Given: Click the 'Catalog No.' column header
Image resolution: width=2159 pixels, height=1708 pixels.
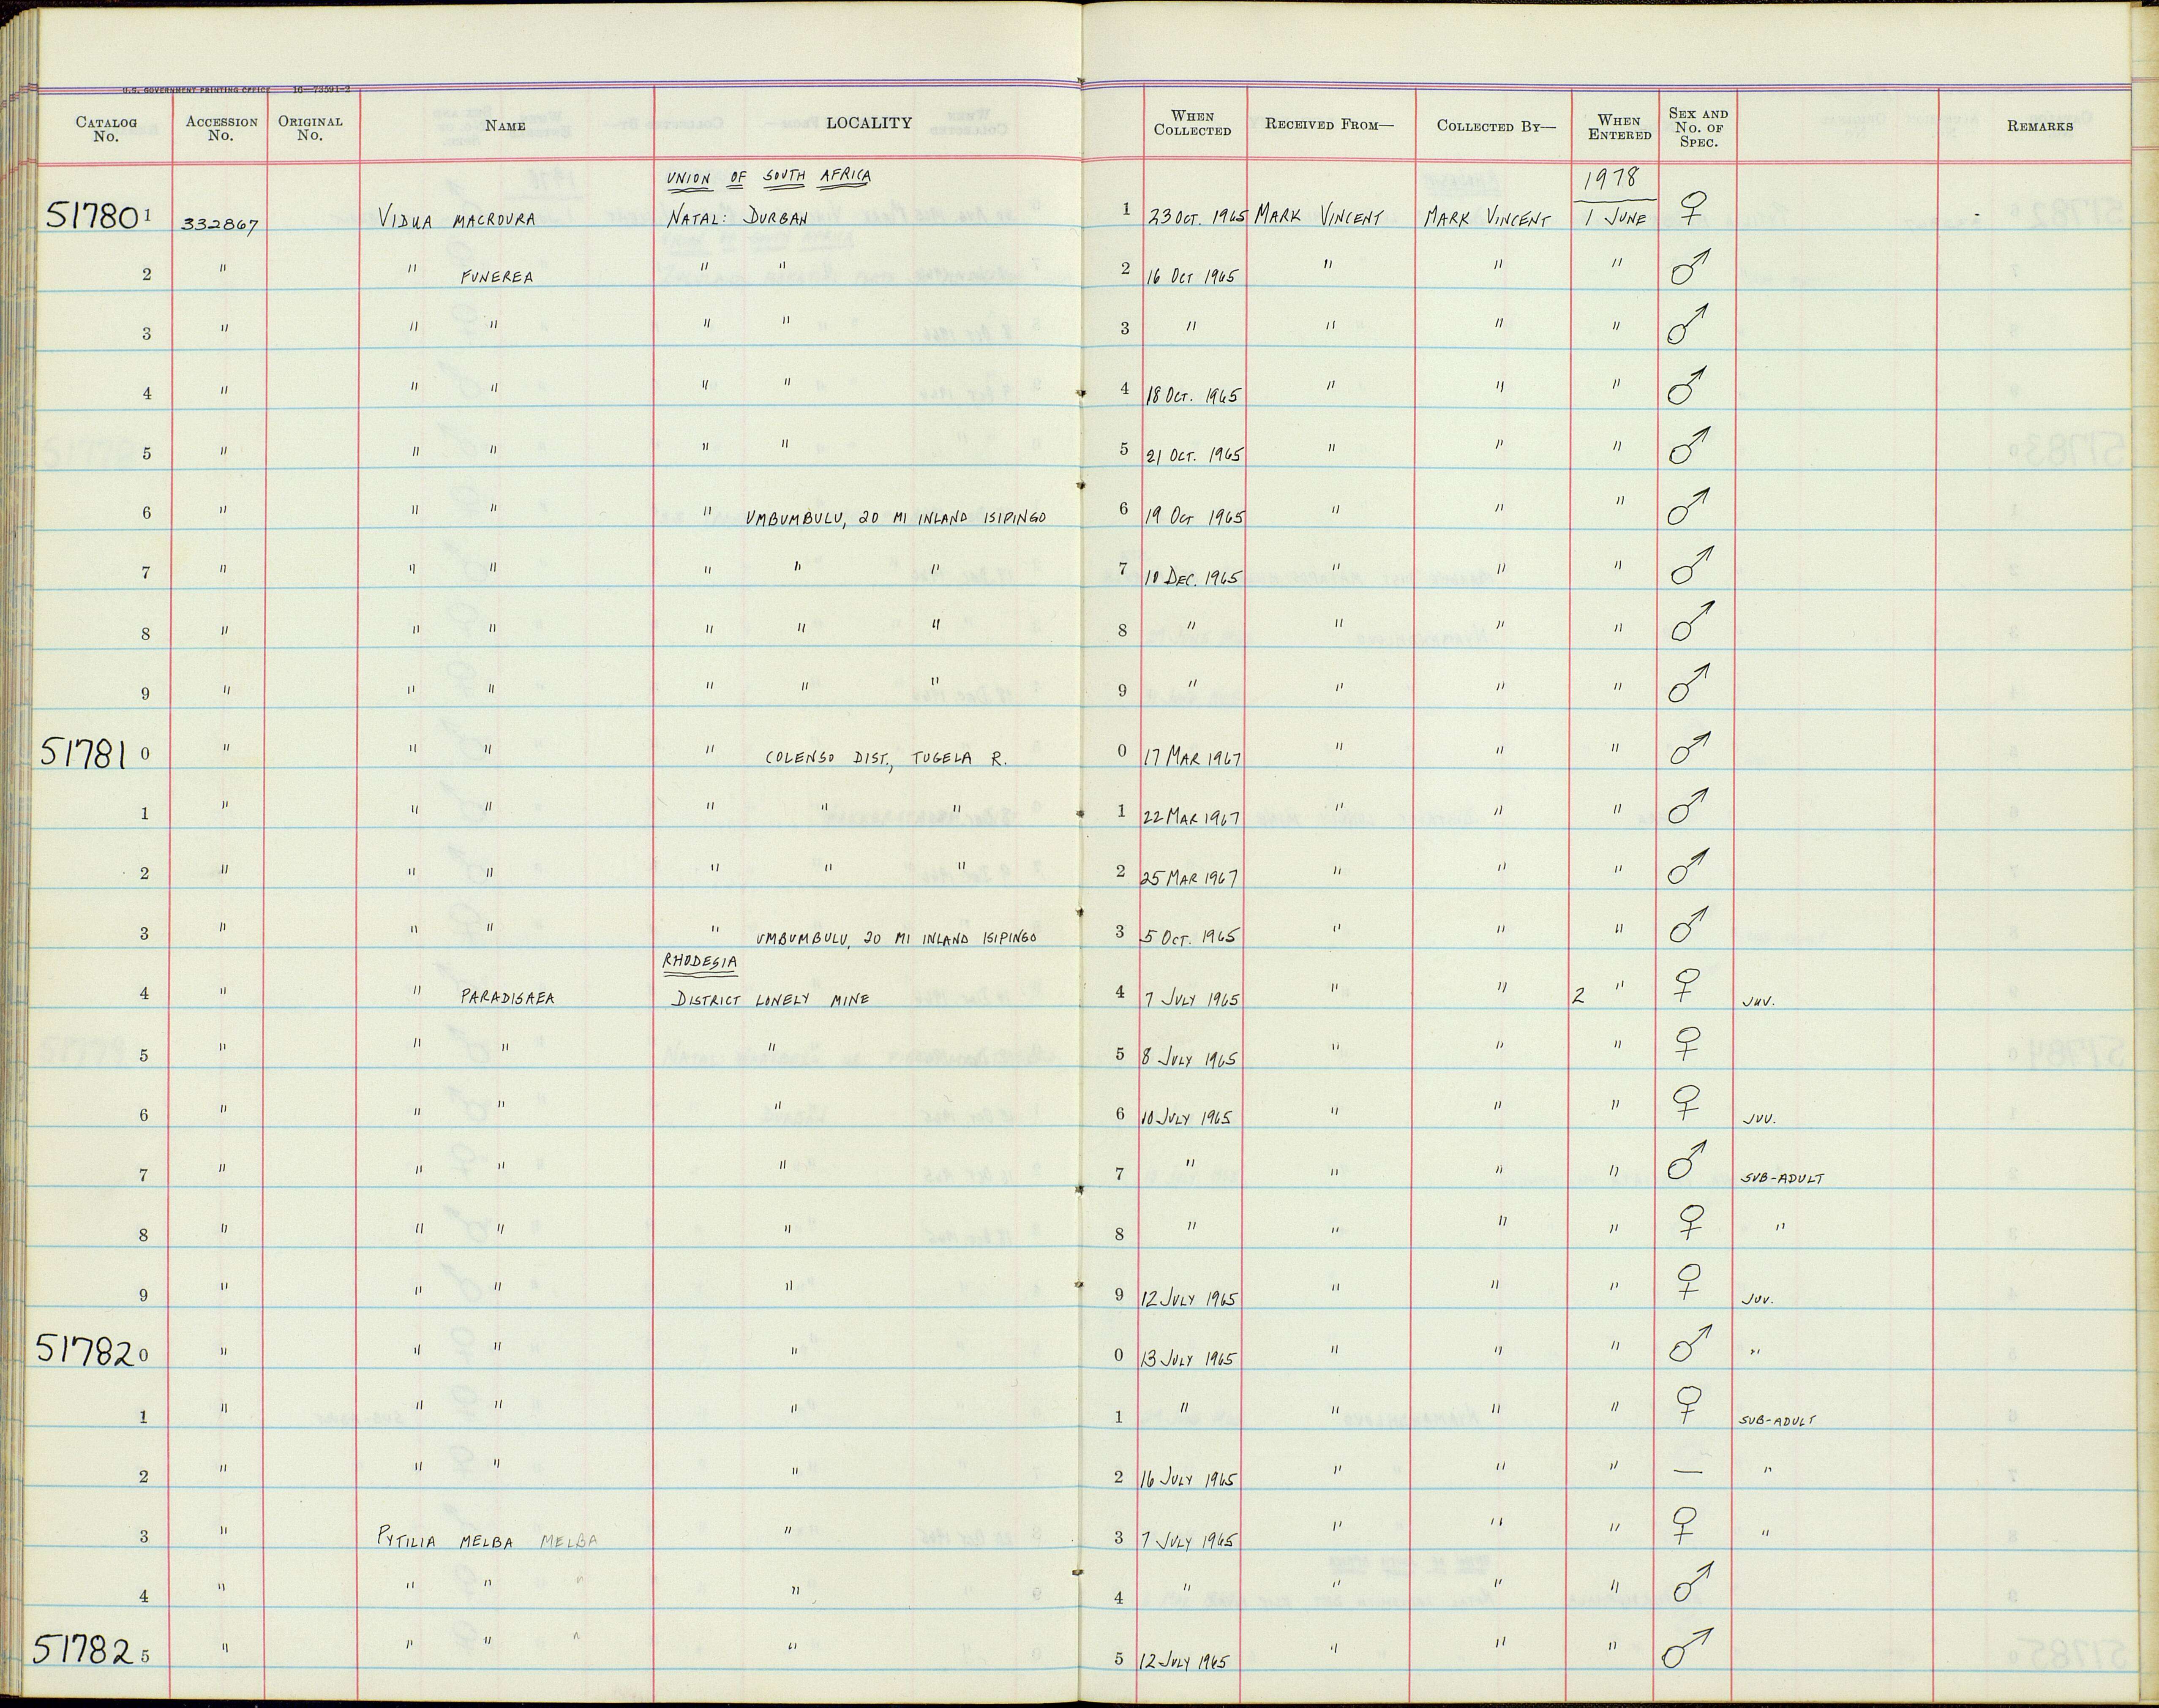Looking at the screenshot, I should click(x=106, y=129).
